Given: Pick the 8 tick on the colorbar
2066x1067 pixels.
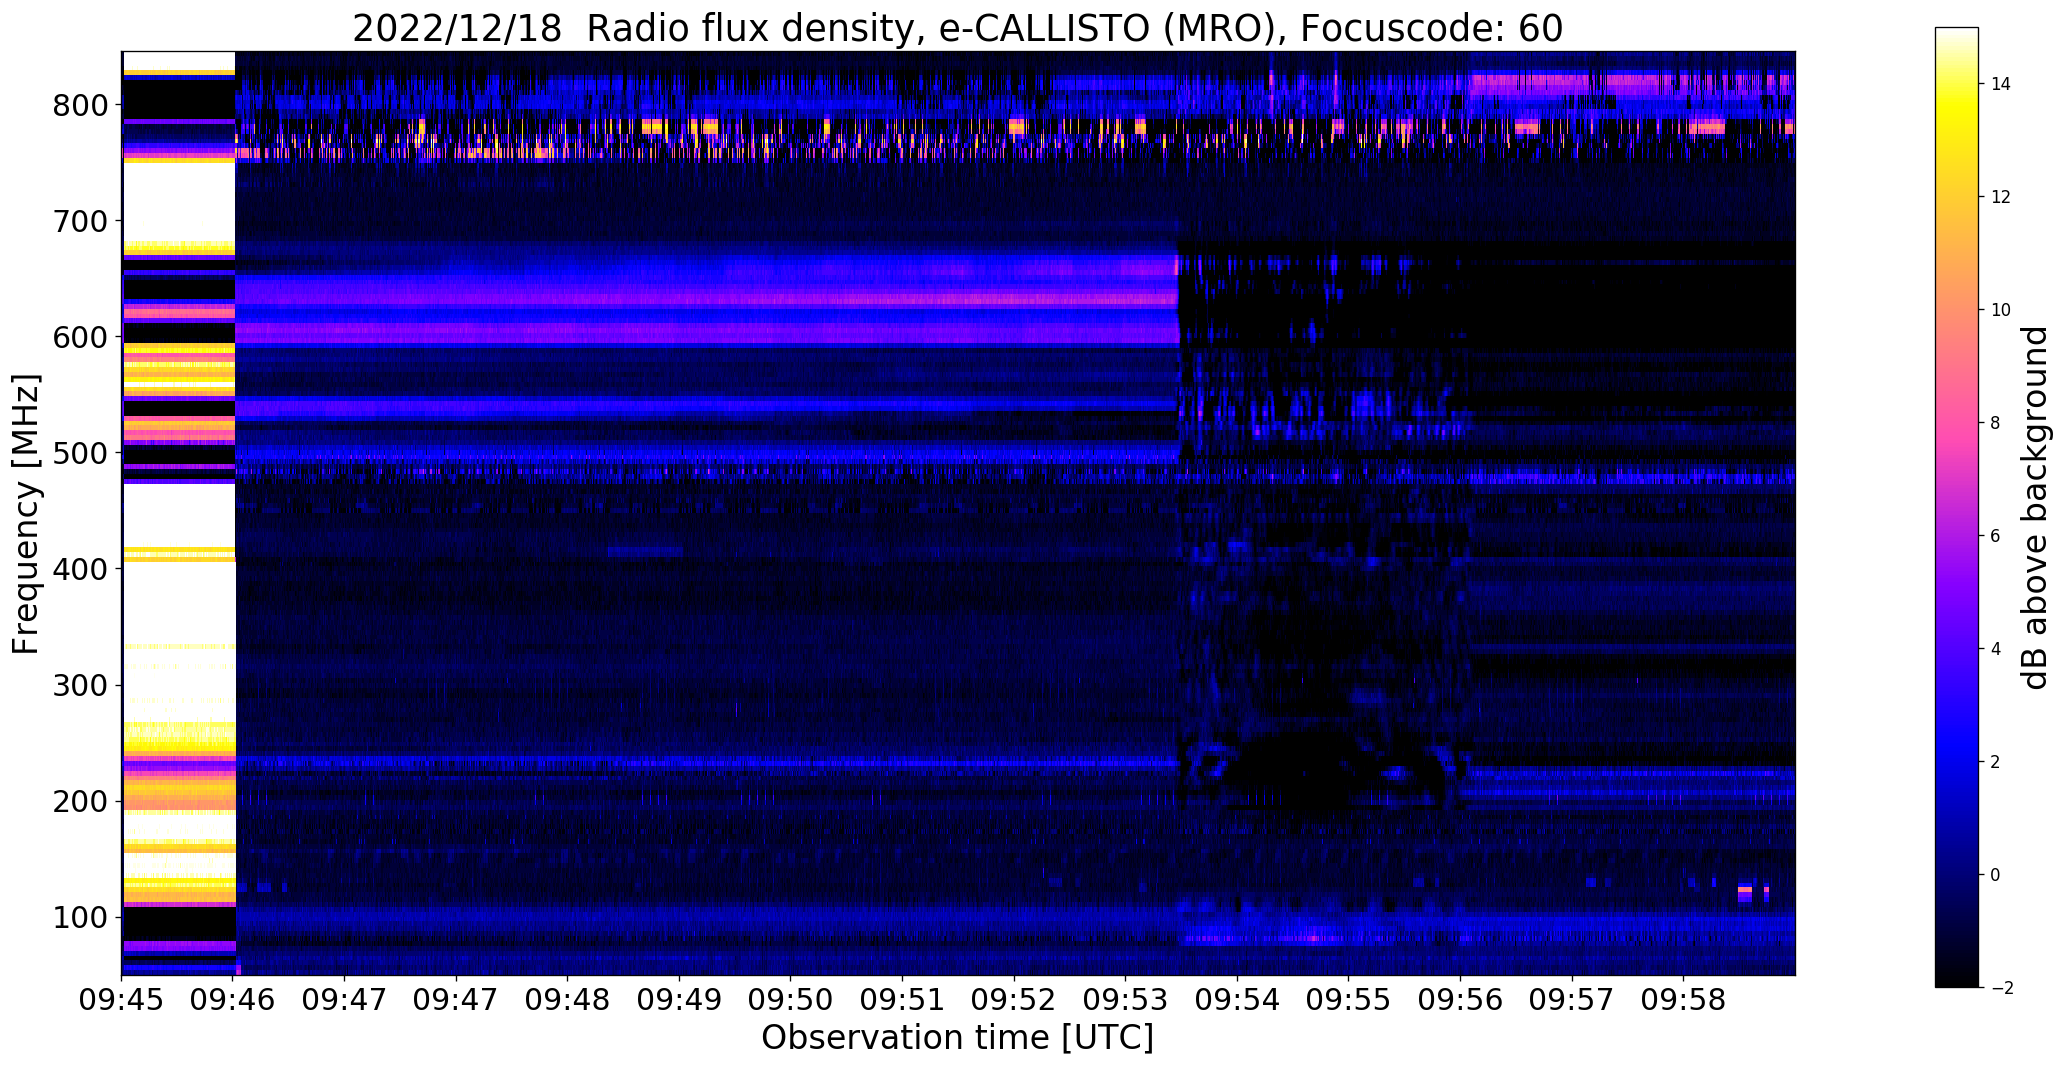Looking at the screenshot, I should coord(1996,423).
